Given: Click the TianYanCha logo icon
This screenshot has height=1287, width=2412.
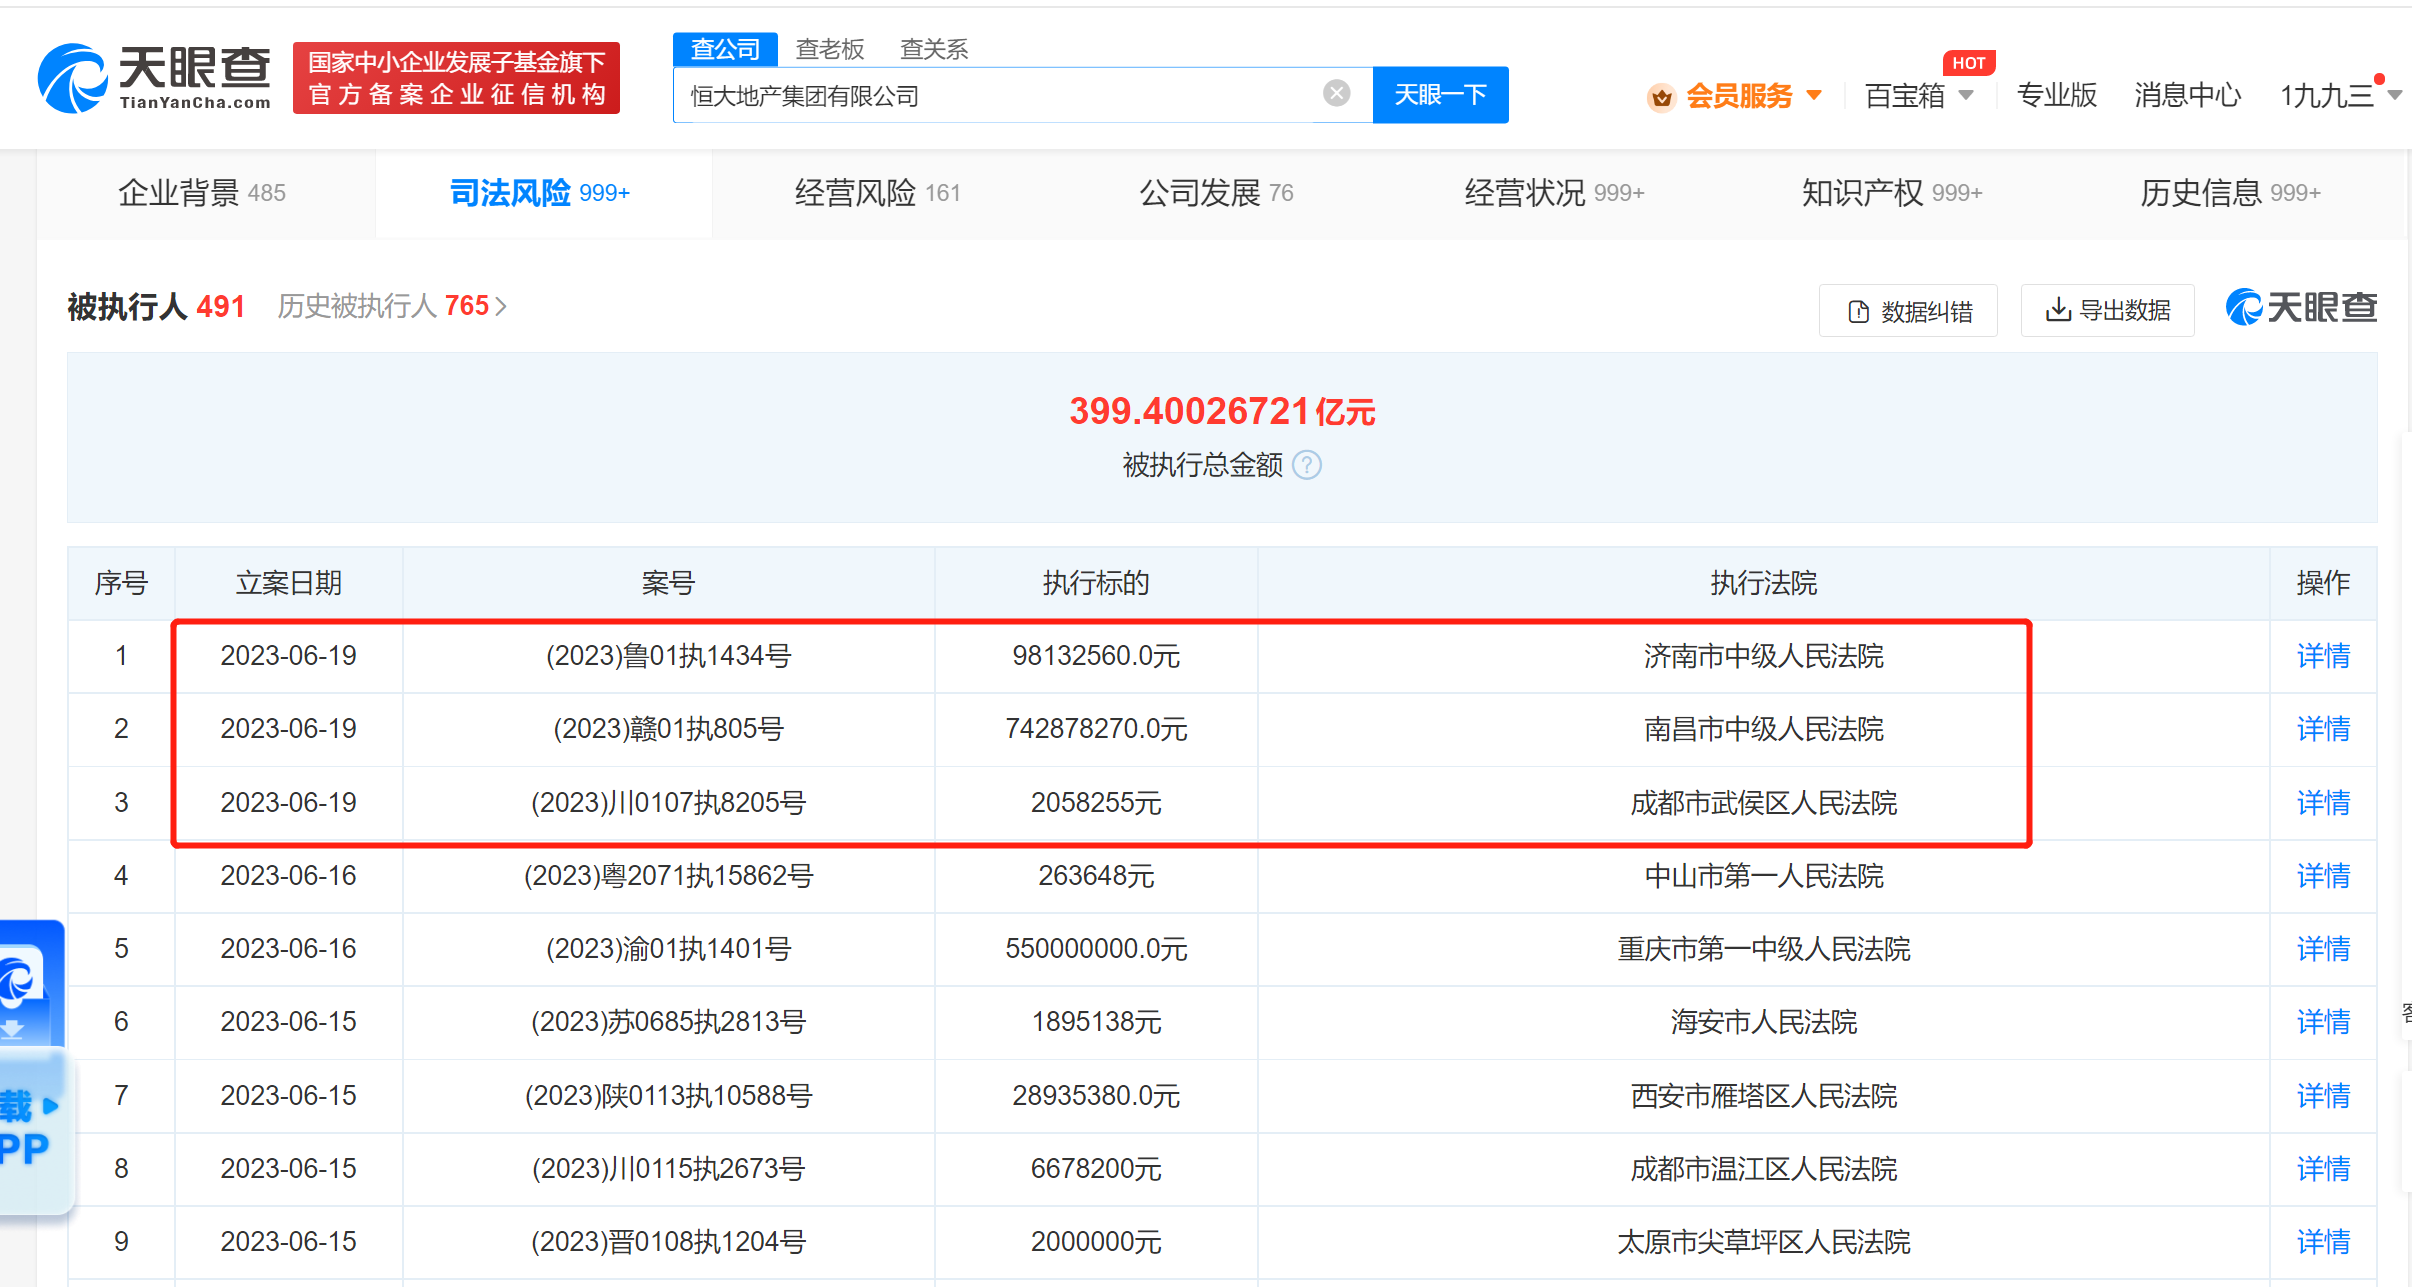Looking at the screenshot, I should [x=72, y=78].
